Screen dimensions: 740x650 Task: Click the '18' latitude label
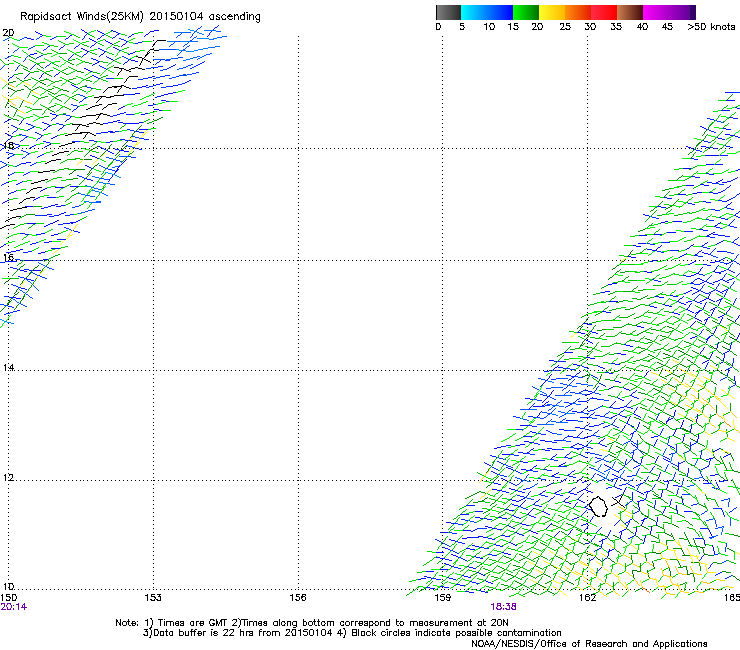[8, 145]
